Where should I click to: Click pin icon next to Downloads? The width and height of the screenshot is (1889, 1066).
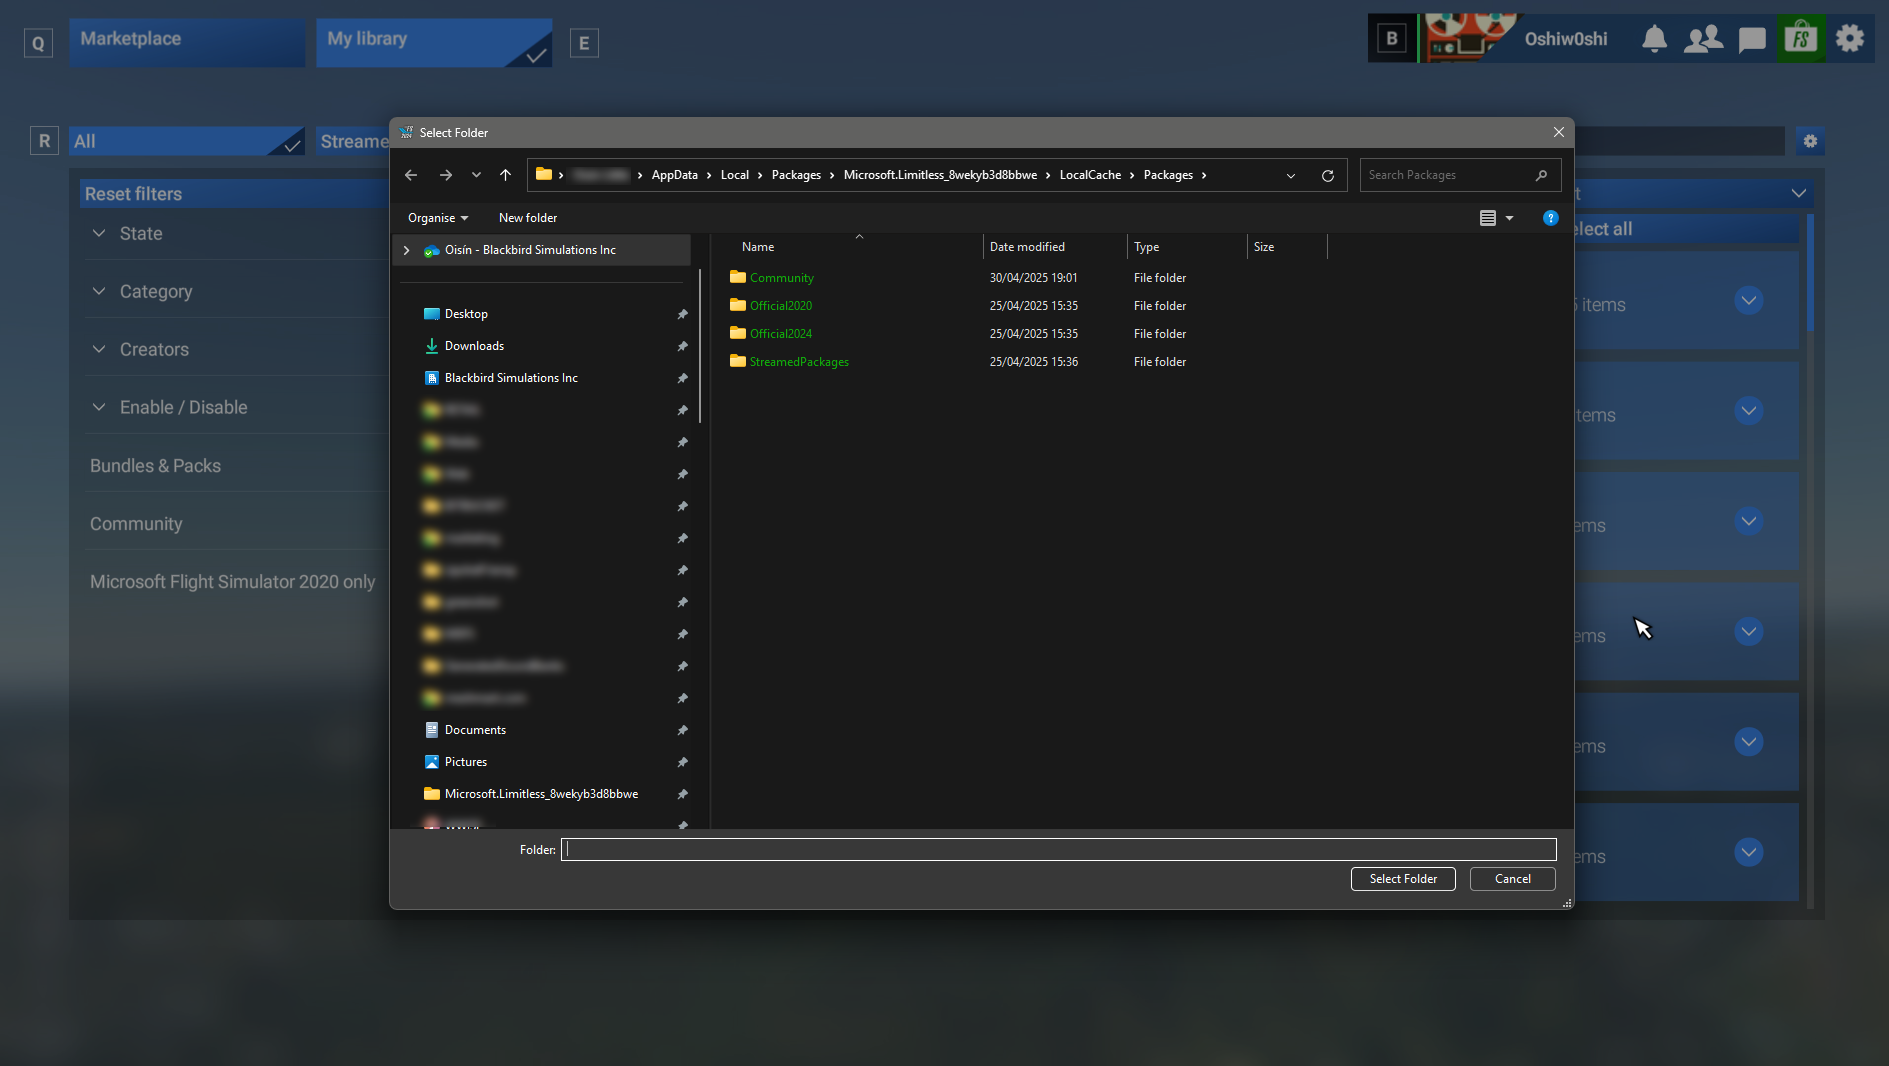pos(682,346)
